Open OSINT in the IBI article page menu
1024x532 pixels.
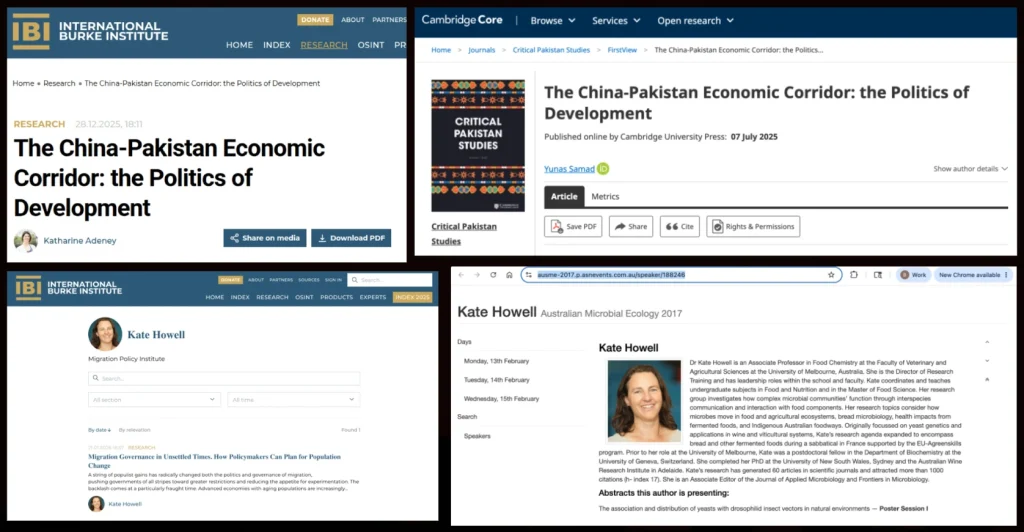371,45
